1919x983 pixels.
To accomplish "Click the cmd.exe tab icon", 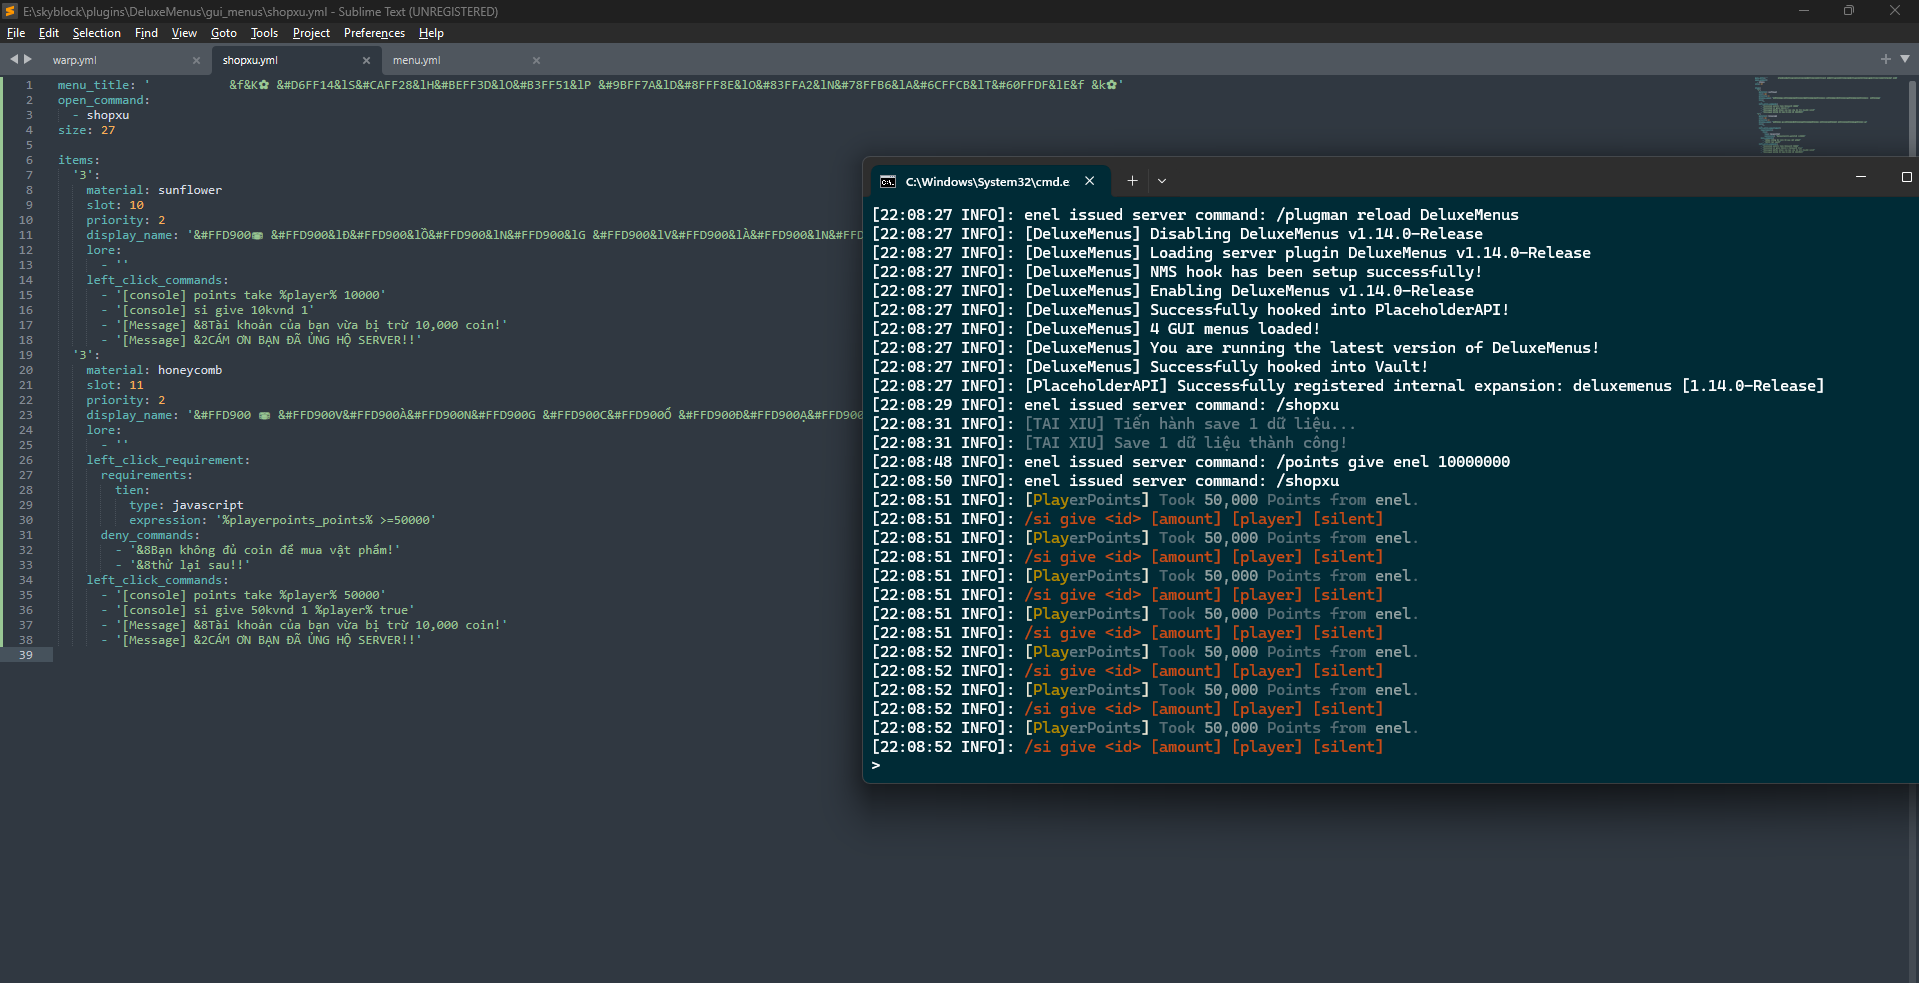I will point(887,182).
